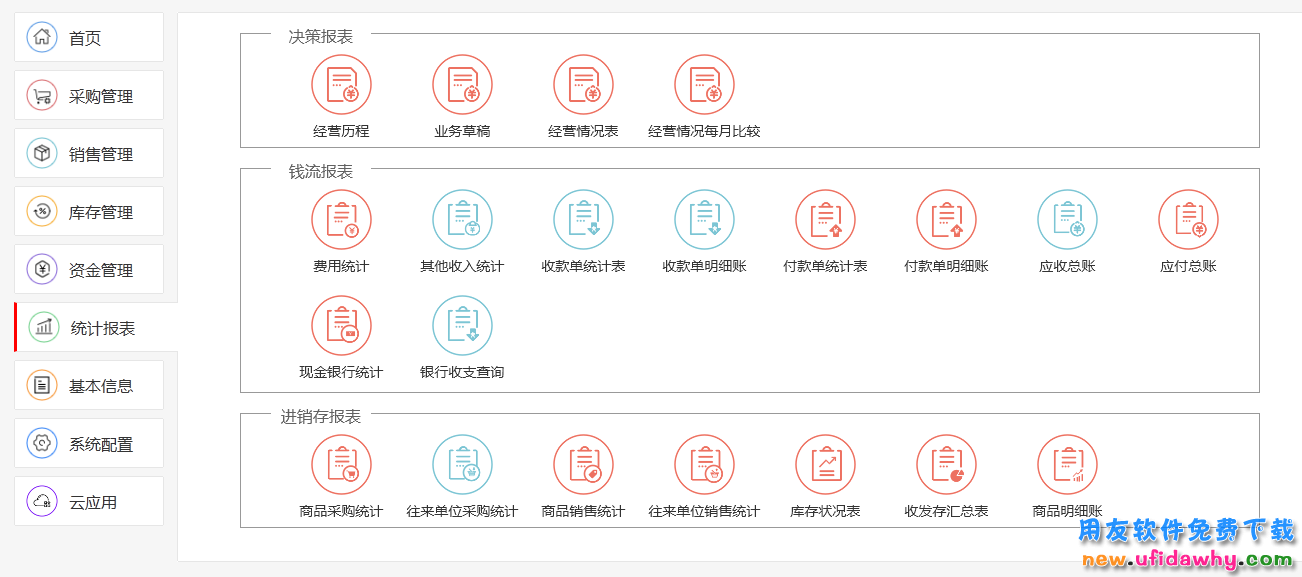Open 收发存汇总表 report
The image size is (1302, 577).
(x=946, y=465)
